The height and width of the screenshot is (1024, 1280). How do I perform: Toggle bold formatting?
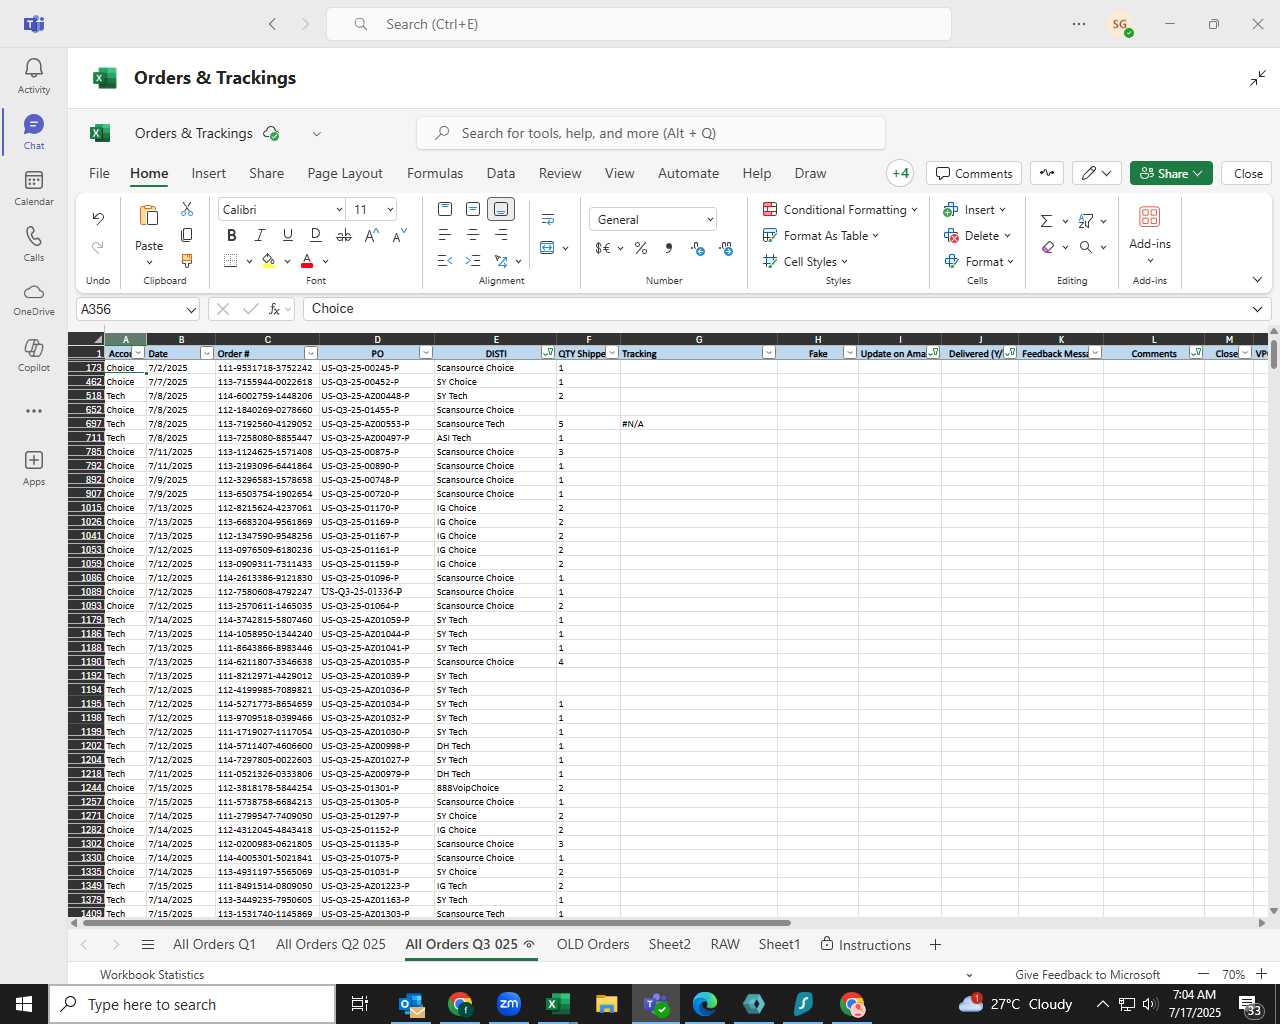pos(232,235)
